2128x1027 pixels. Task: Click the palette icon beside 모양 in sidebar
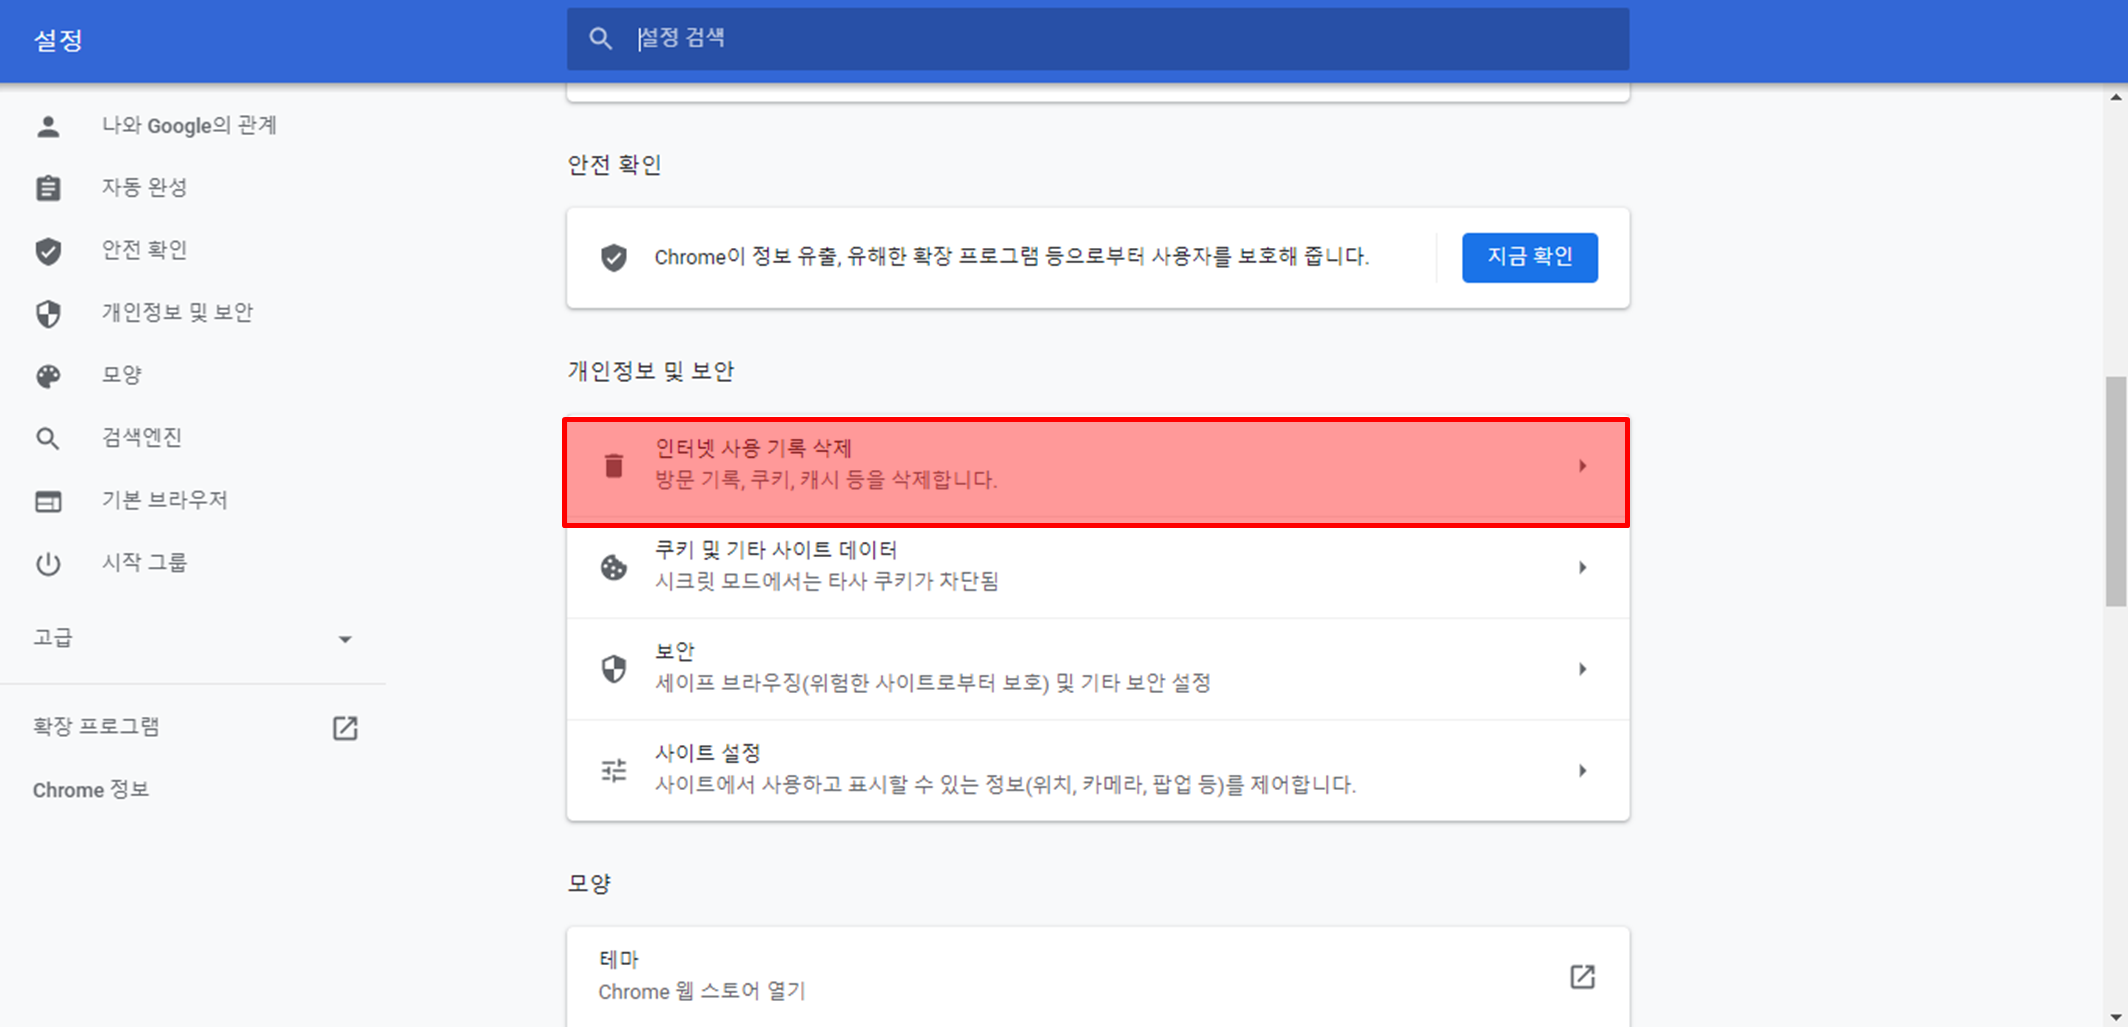[48, 376]
